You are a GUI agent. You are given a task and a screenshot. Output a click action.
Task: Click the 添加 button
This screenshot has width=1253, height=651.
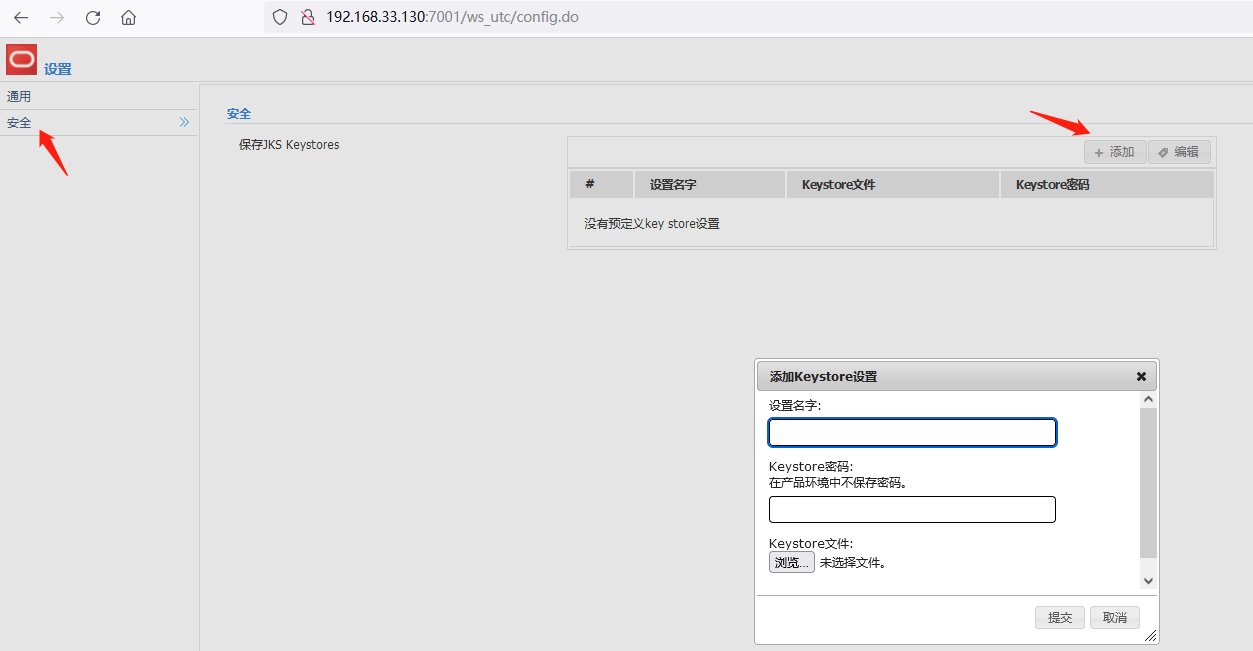pyautogui.click(x=1115, y=152)
